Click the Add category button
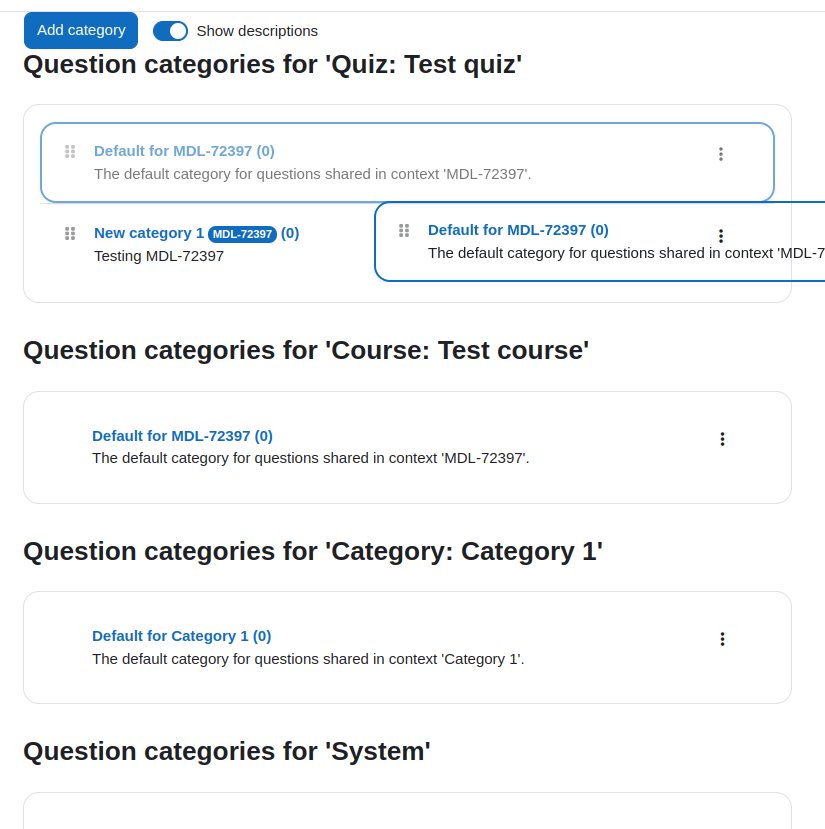 point(81,30)
